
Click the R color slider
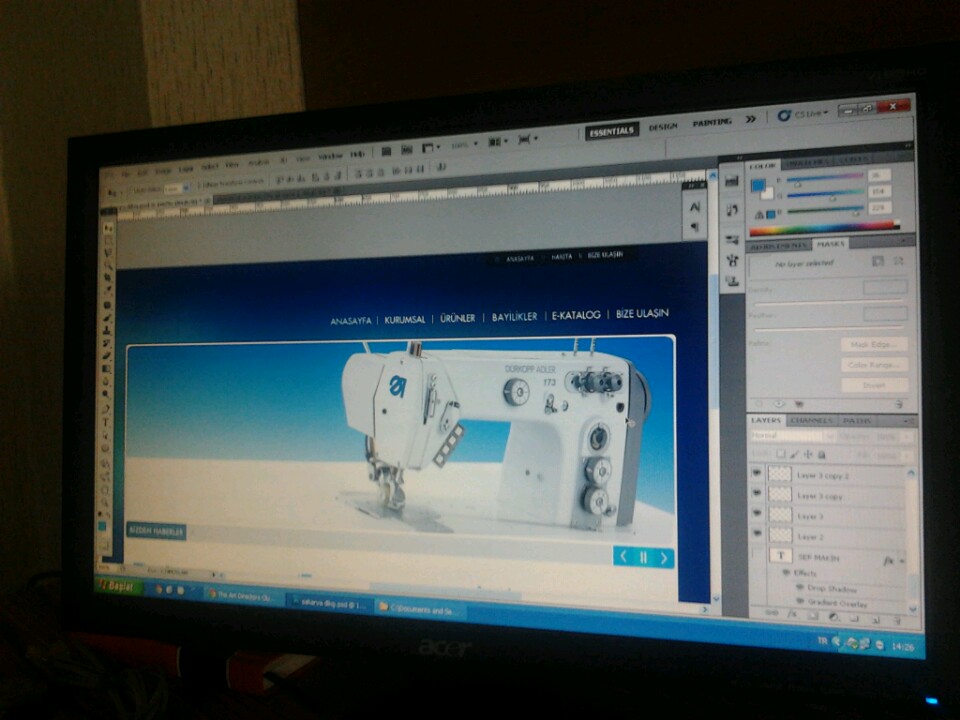pos(825,179)
